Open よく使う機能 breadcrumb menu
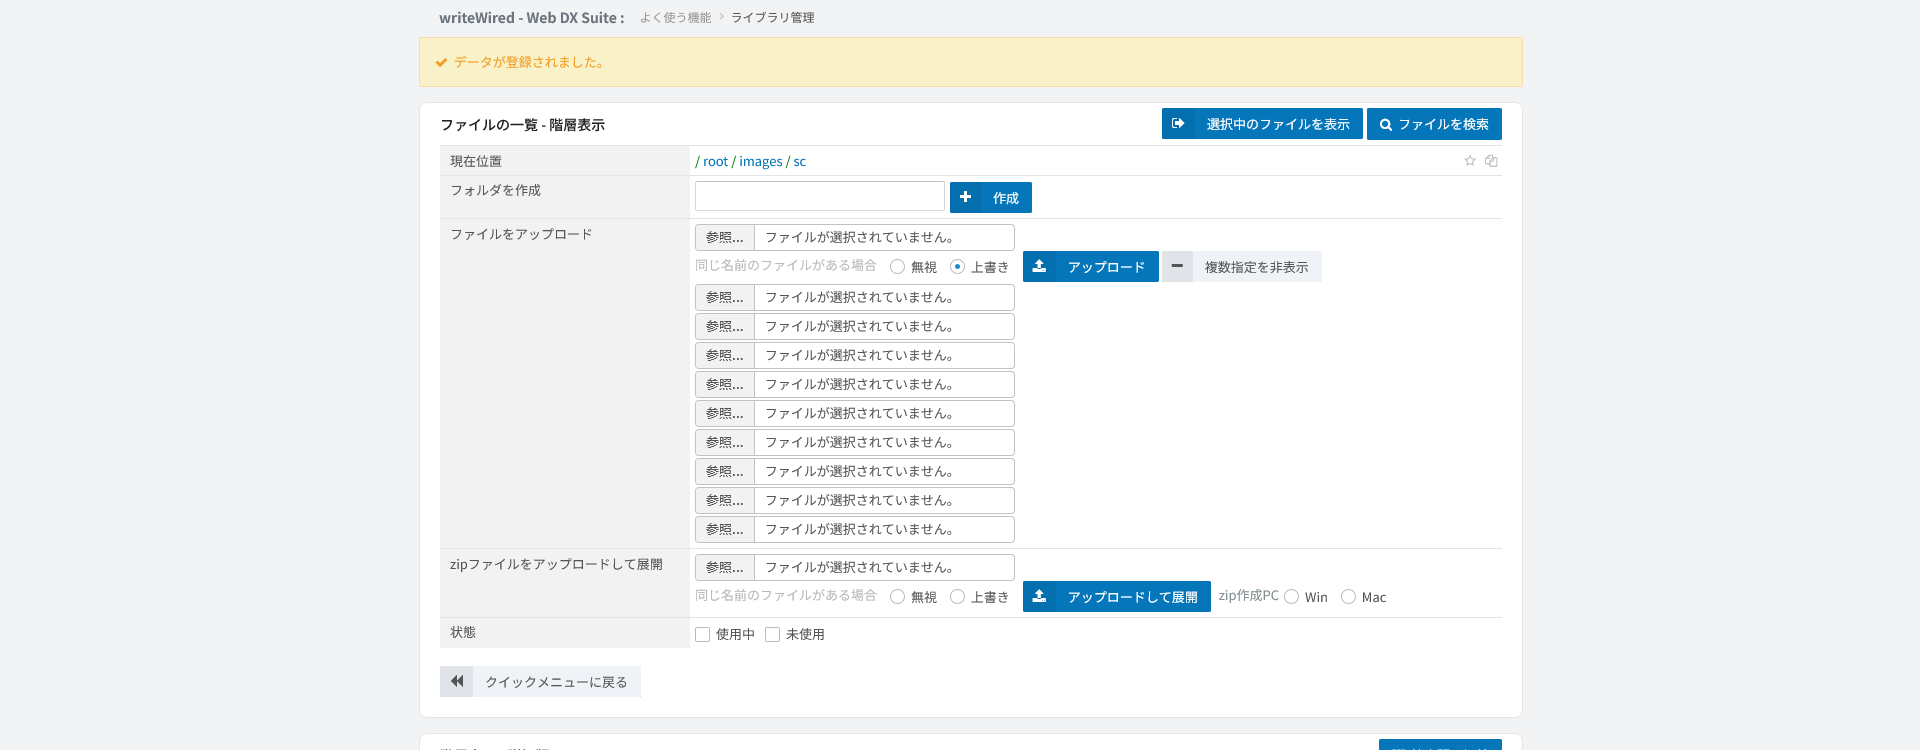1920x750 pixels. [x=676, y=18]
